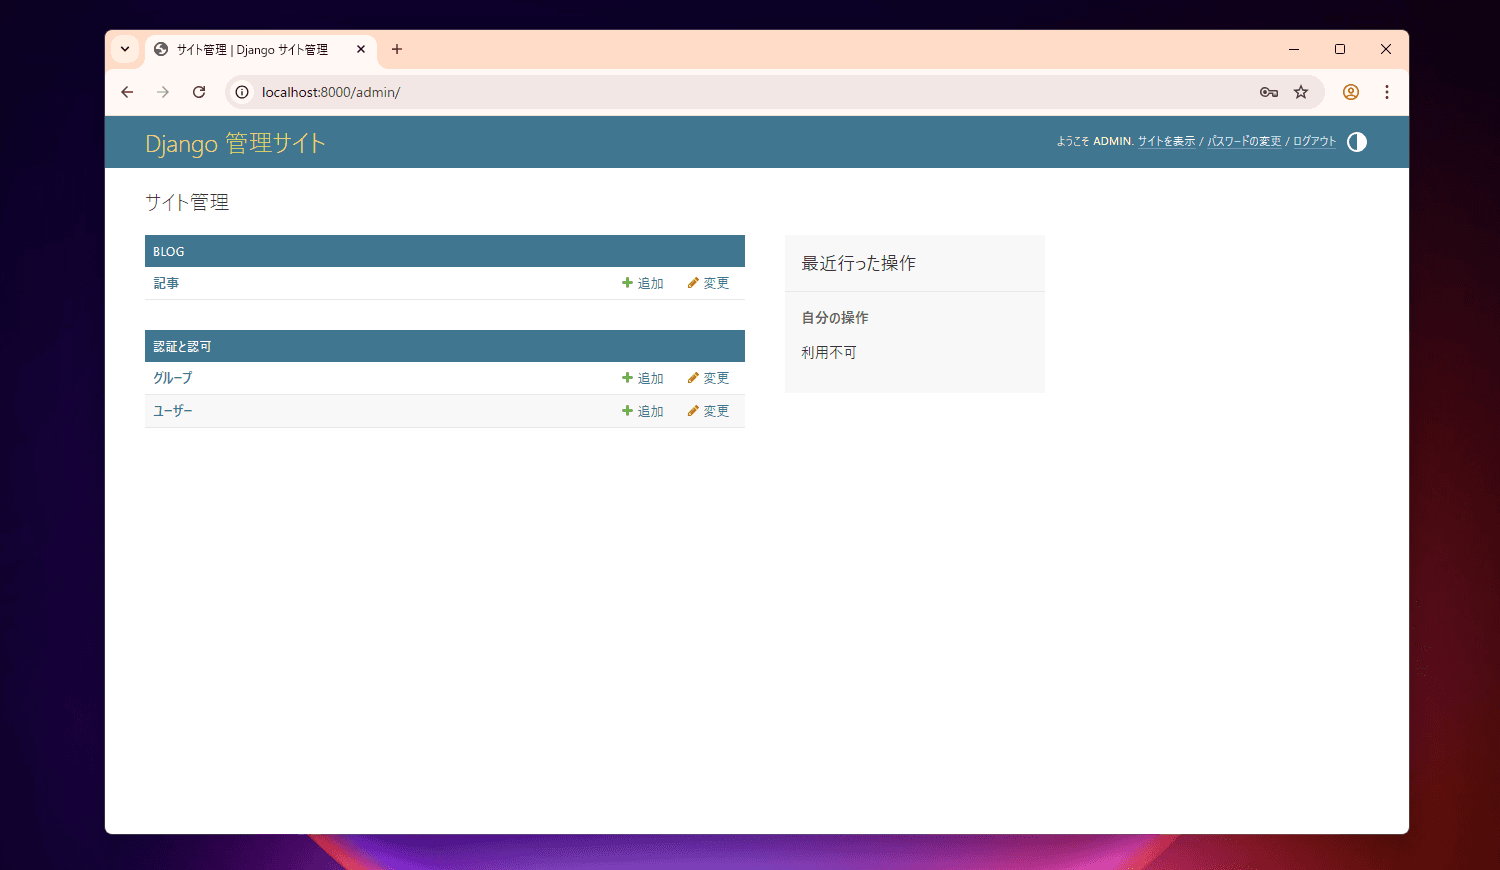The image size is (1500, 870).
Task: Close the Django サイト管理 tab
Action: click(361, 49)
